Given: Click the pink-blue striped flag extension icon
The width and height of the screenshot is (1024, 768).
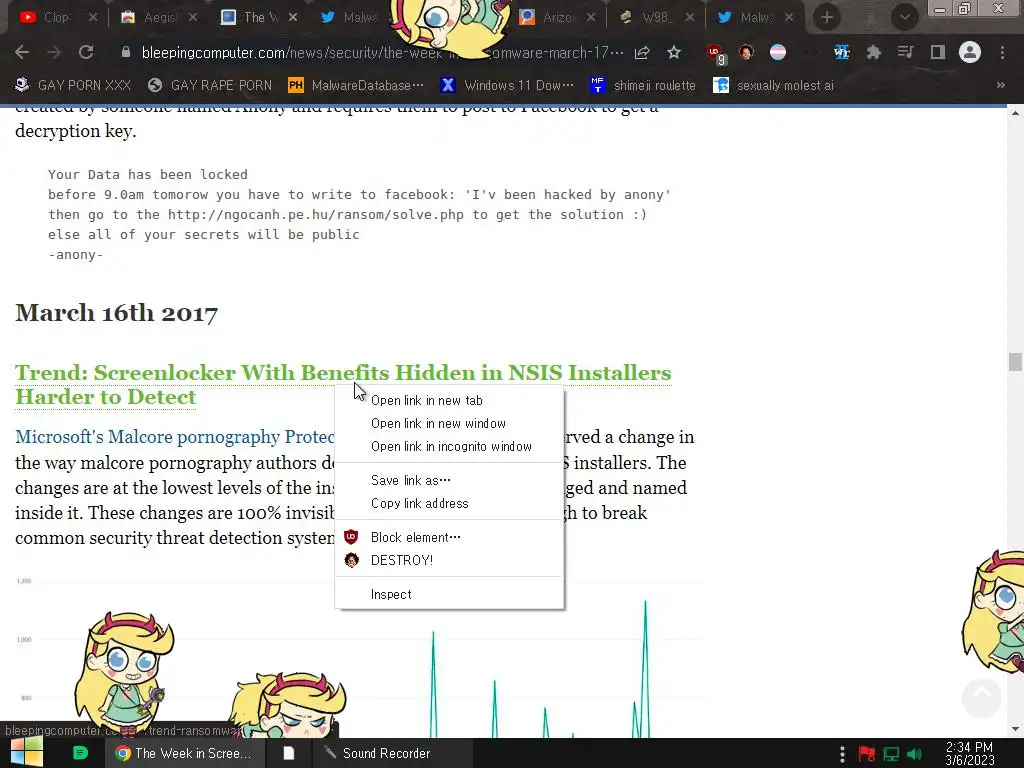Looking at the screenshot, I should tap(778, 52).
